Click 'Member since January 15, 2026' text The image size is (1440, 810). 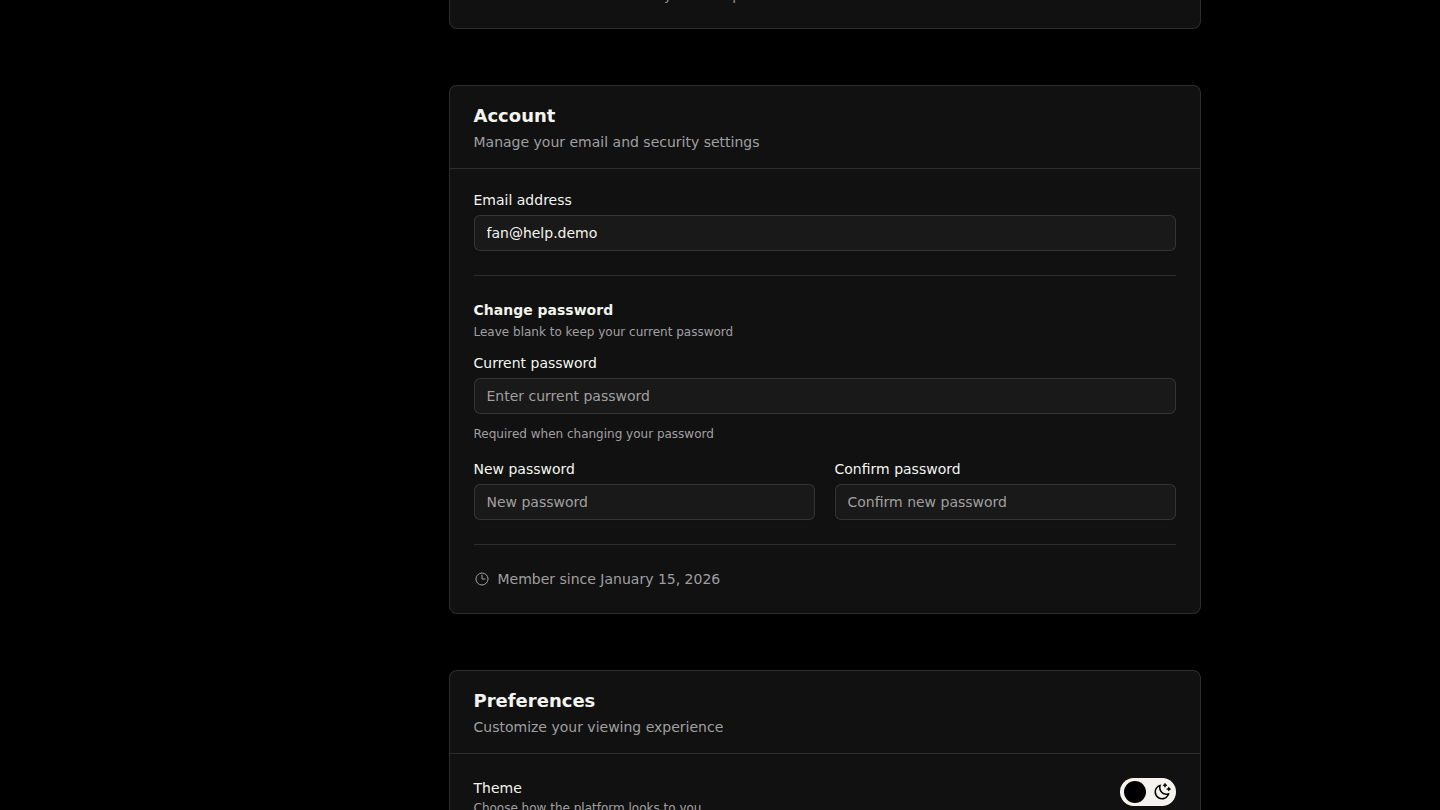[x=608, y=579]
